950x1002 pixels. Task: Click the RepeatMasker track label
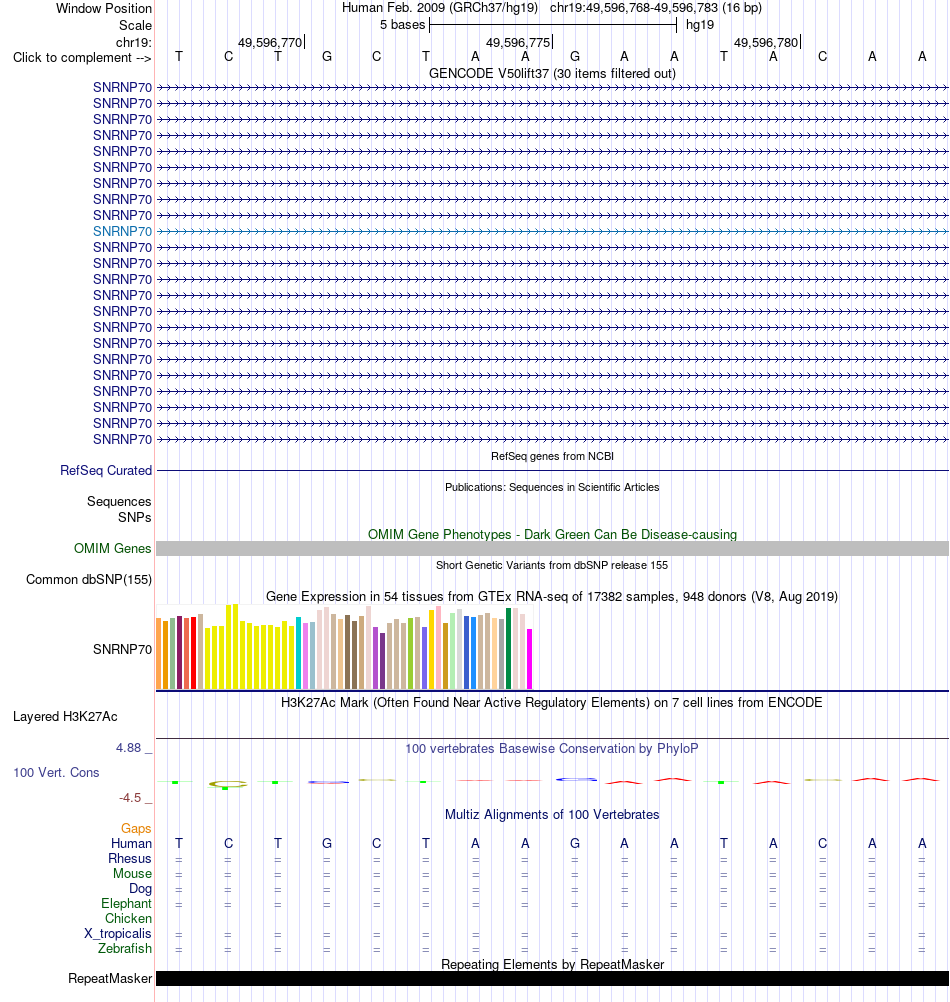coord(110,978)
